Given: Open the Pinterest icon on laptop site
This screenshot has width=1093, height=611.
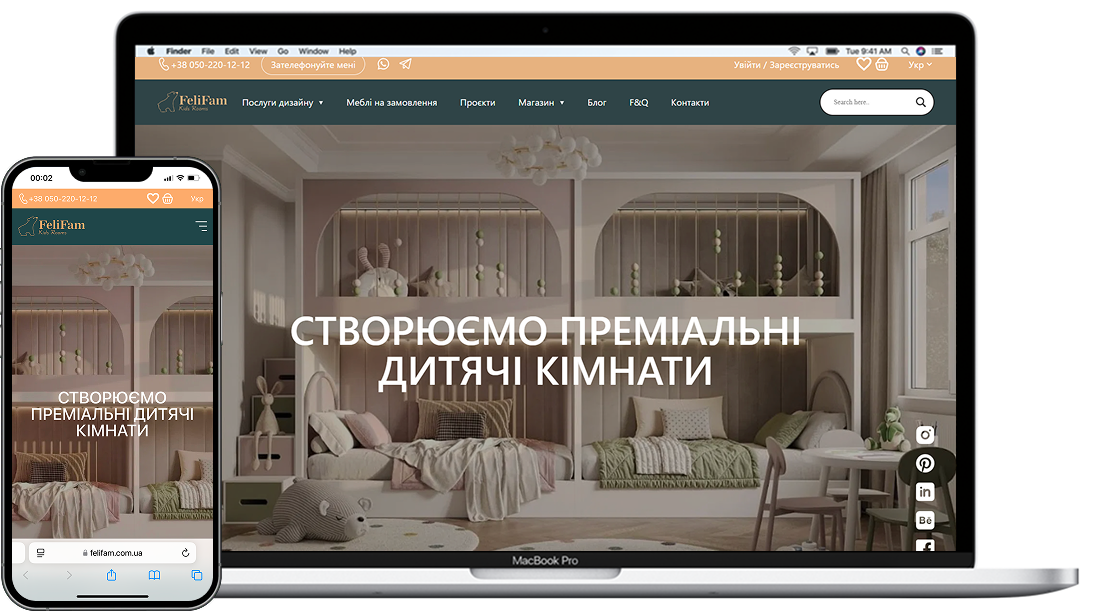Looking at the screenshot, I should (x=925, y=463).
